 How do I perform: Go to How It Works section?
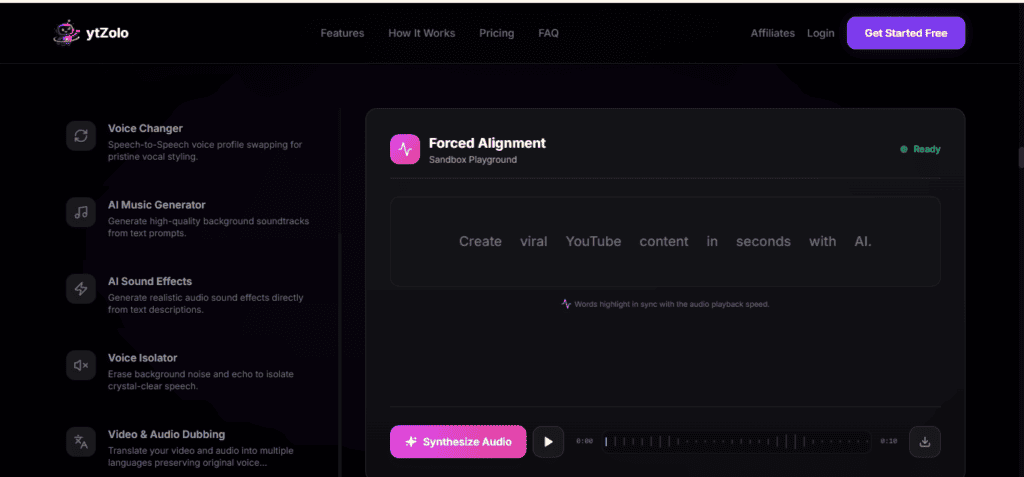[422, 33]
